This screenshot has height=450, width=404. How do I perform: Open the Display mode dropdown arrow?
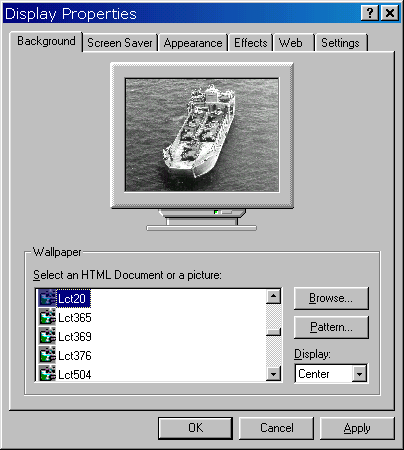pos(359,374)
